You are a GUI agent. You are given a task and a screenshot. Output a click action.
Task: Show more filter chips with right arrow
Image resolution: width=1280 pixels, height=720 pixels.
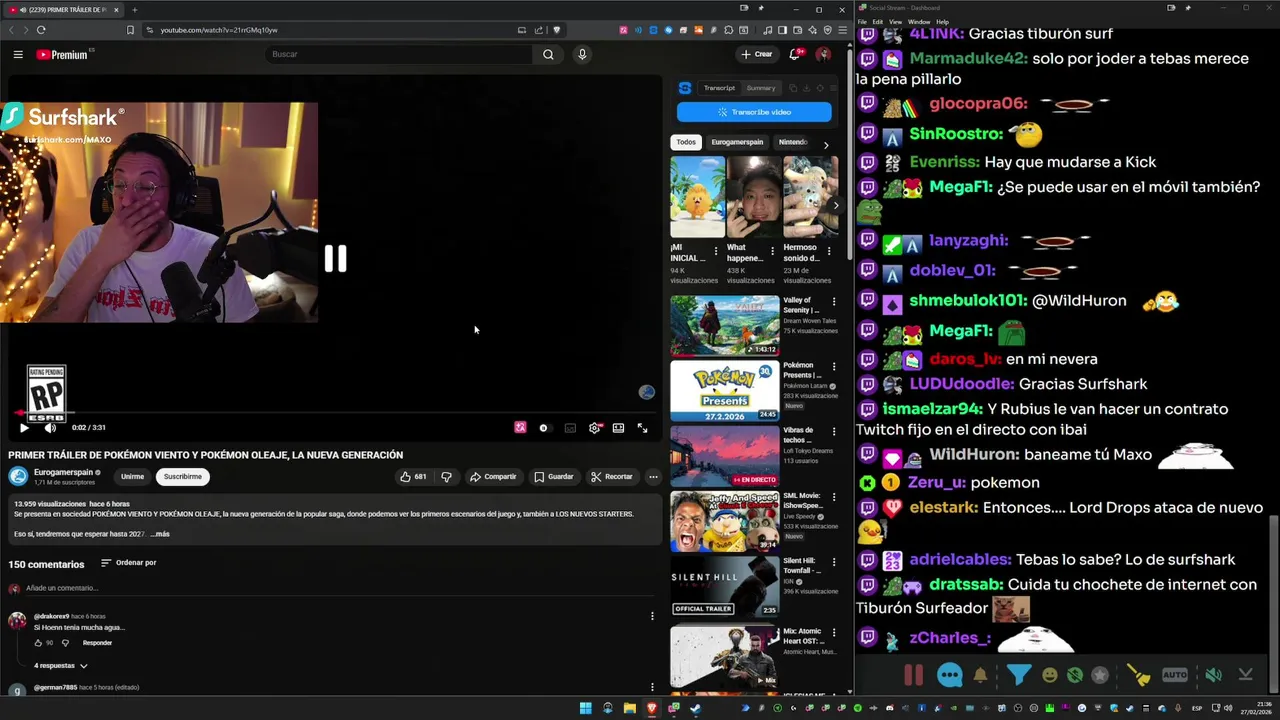826,145
